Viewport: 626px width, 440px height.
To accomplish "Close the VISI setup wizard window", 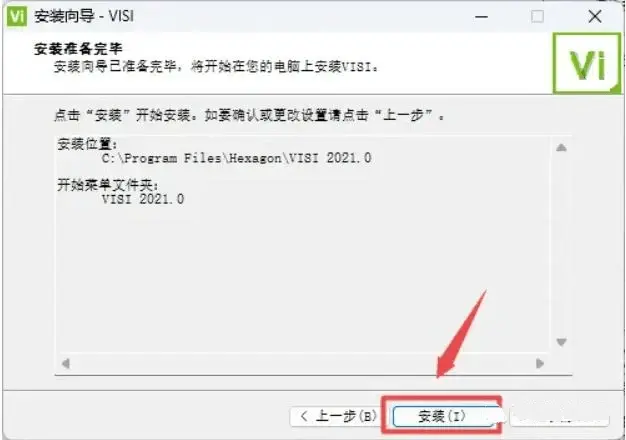I will point(595,17).
